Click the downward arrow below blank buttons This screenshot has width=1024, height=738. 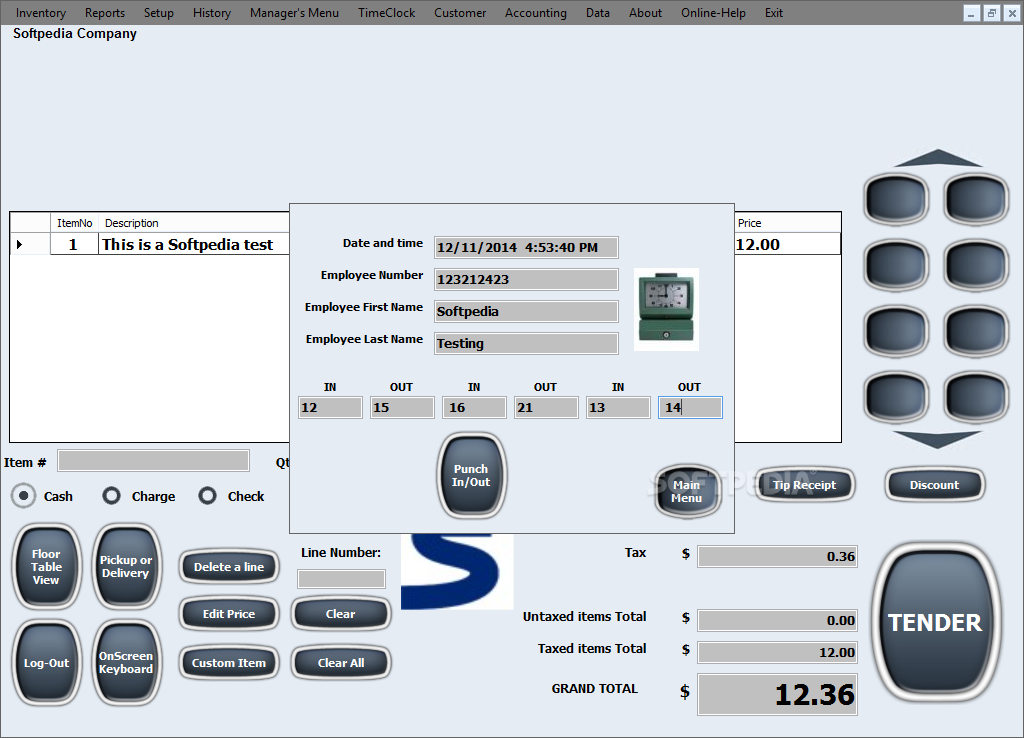pyautogui.click(x=937, y=440)
